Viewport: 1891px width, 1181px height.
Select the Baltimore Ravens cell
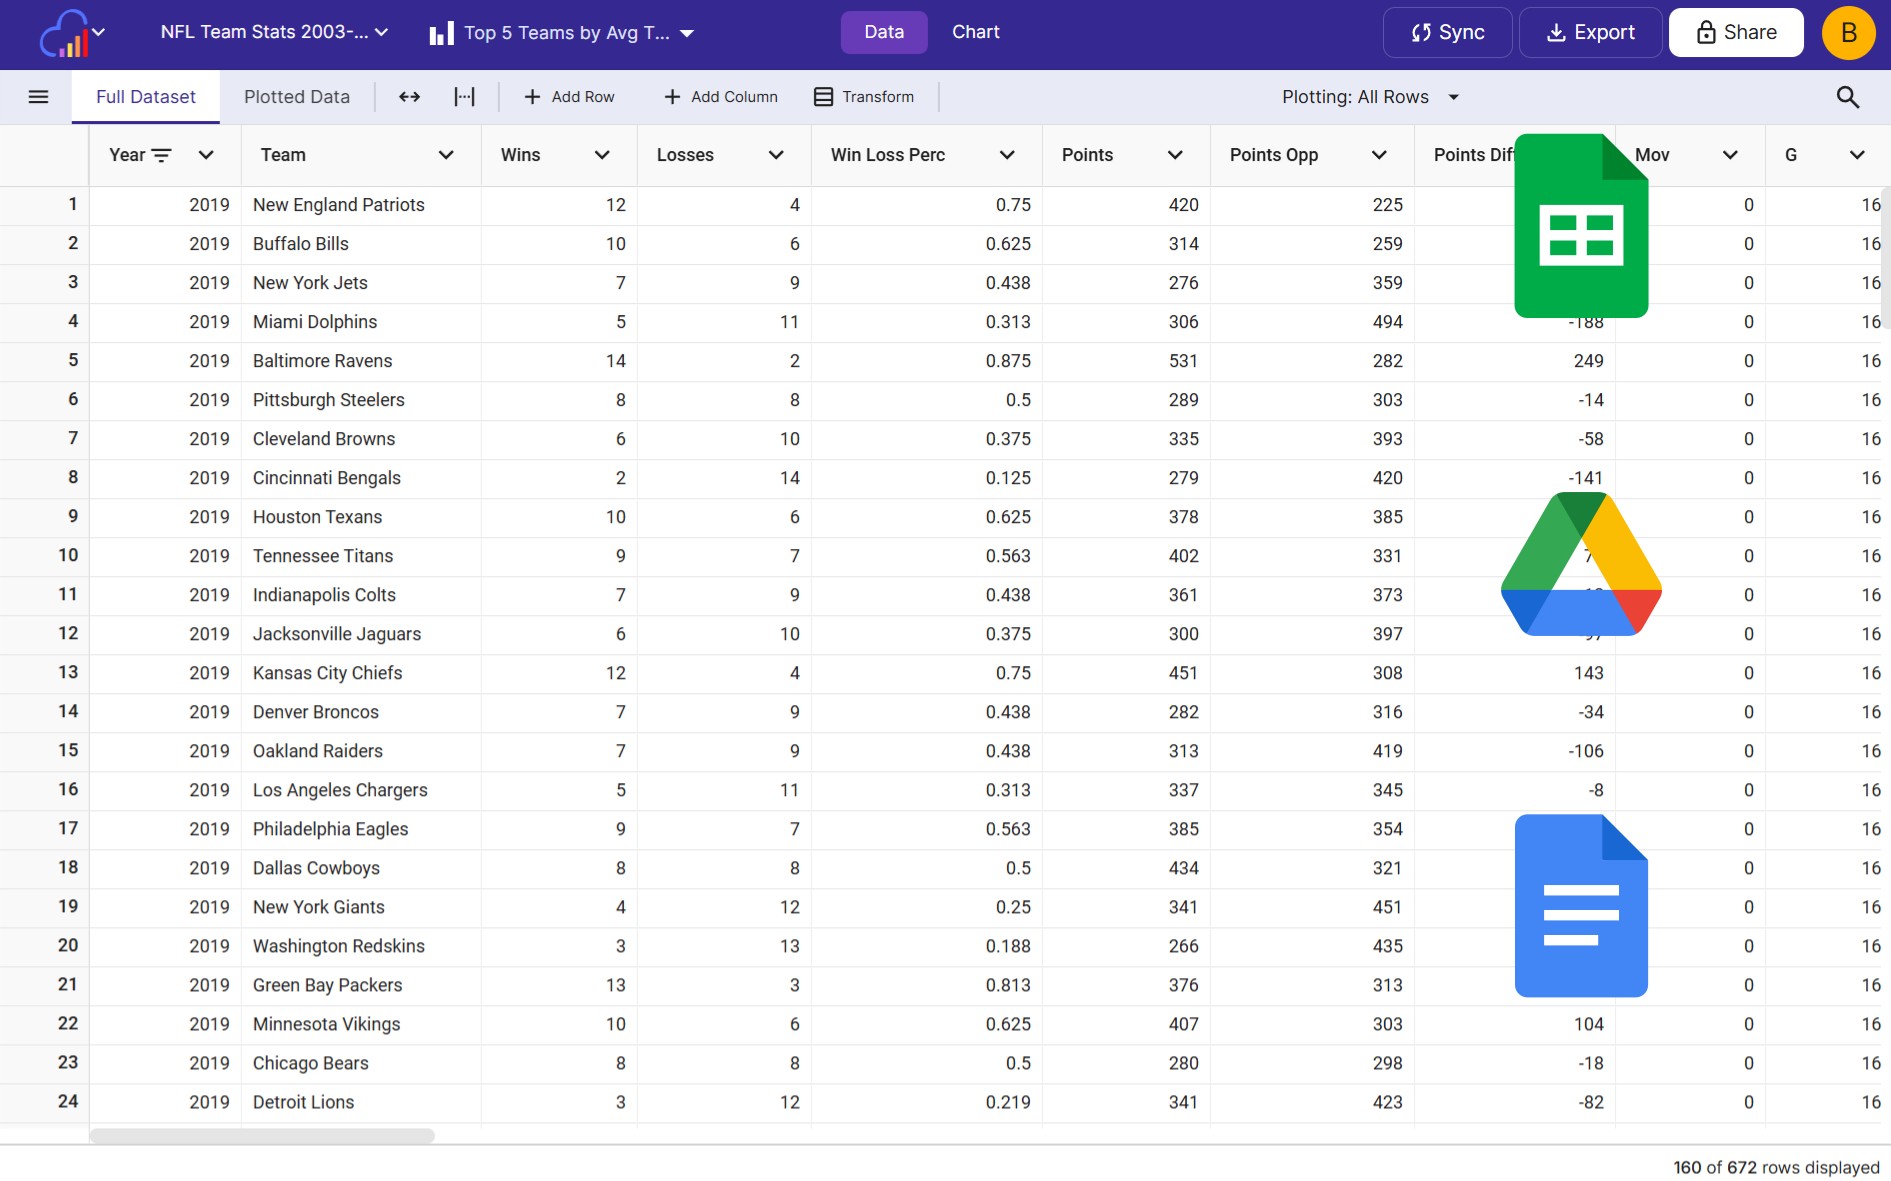[361, 361]
